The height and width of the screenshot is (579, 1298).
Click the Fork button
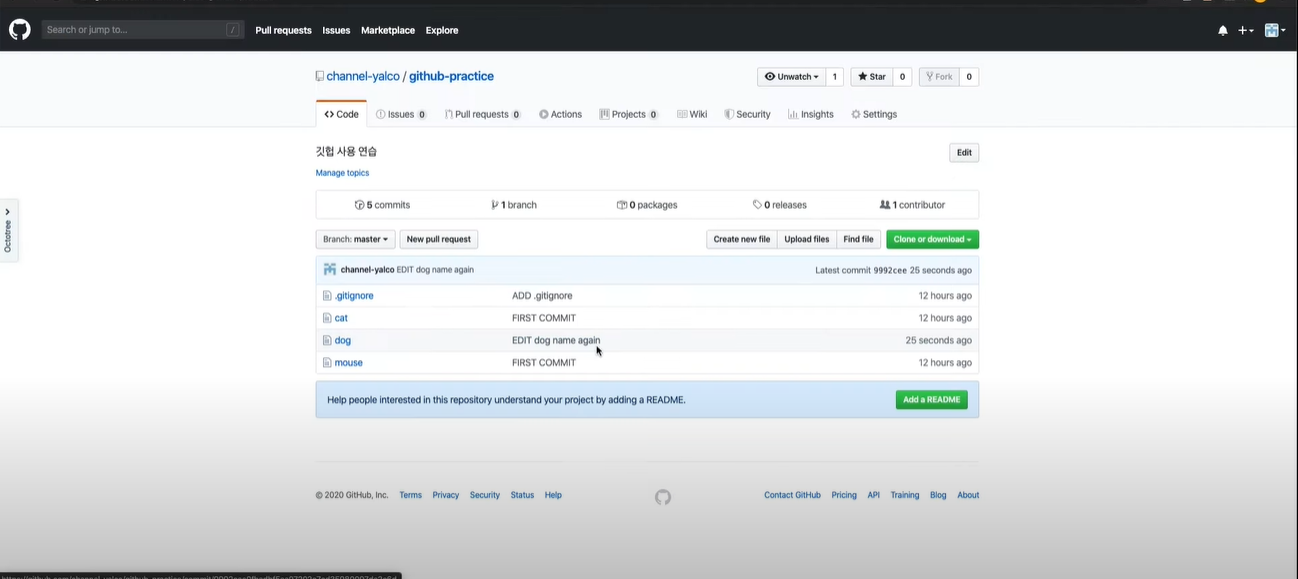point(939,77)
